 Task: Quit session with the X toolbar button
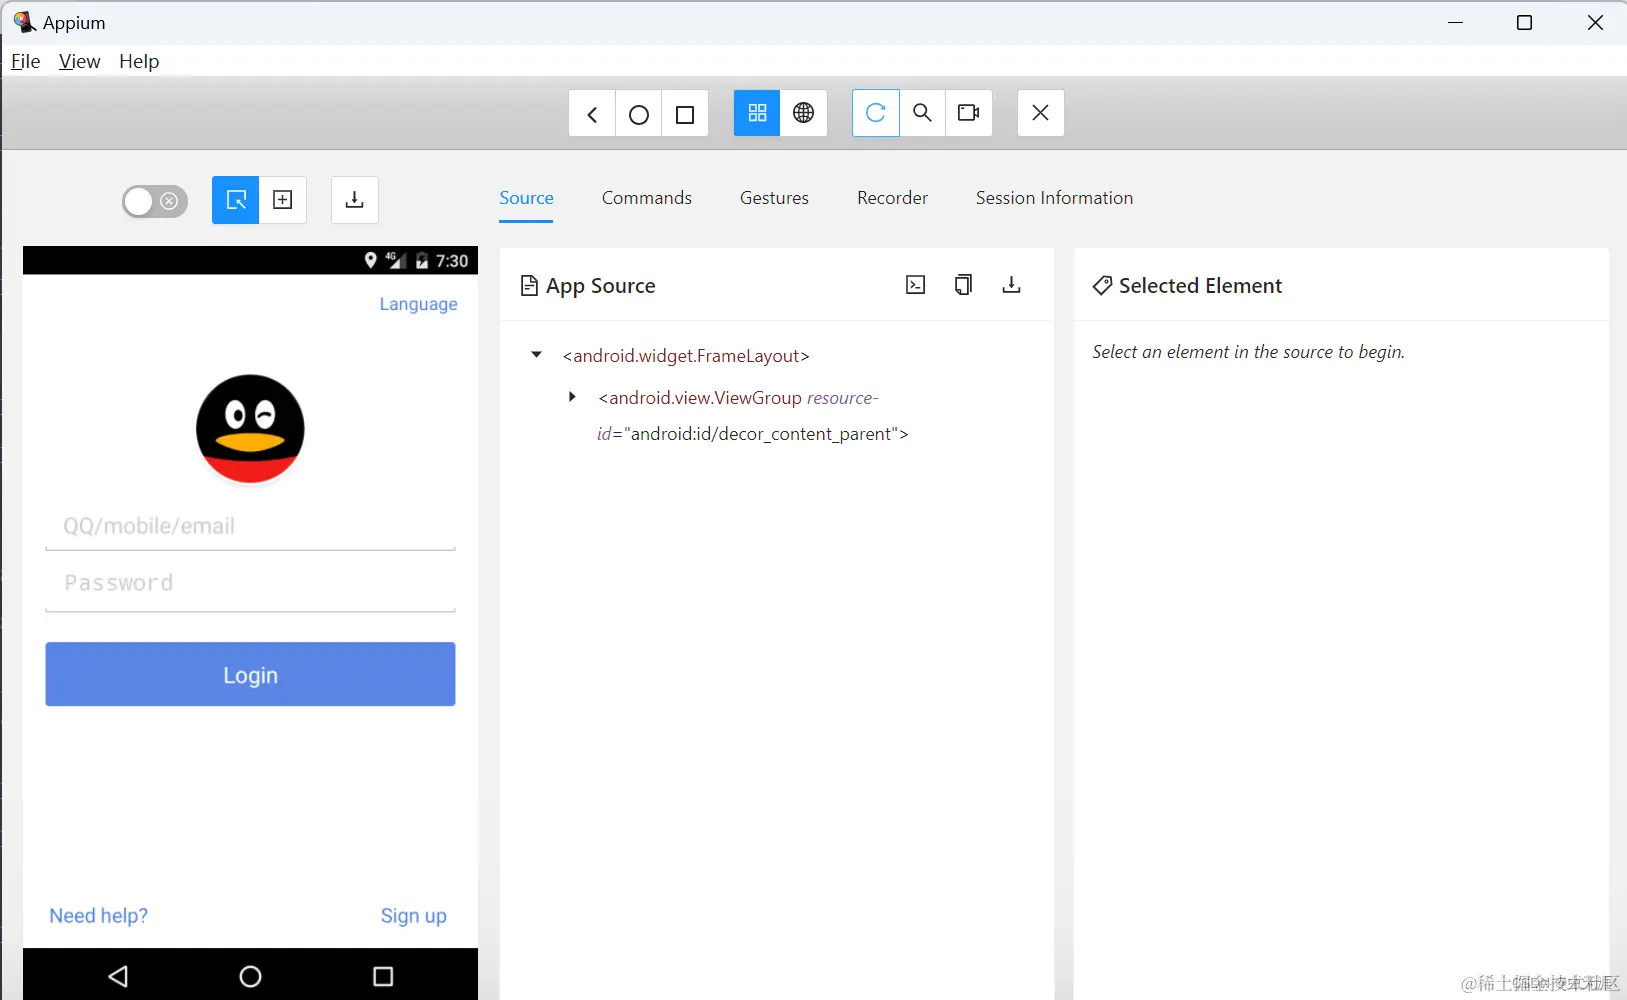pyautogui.click(x=1040, y=113)
